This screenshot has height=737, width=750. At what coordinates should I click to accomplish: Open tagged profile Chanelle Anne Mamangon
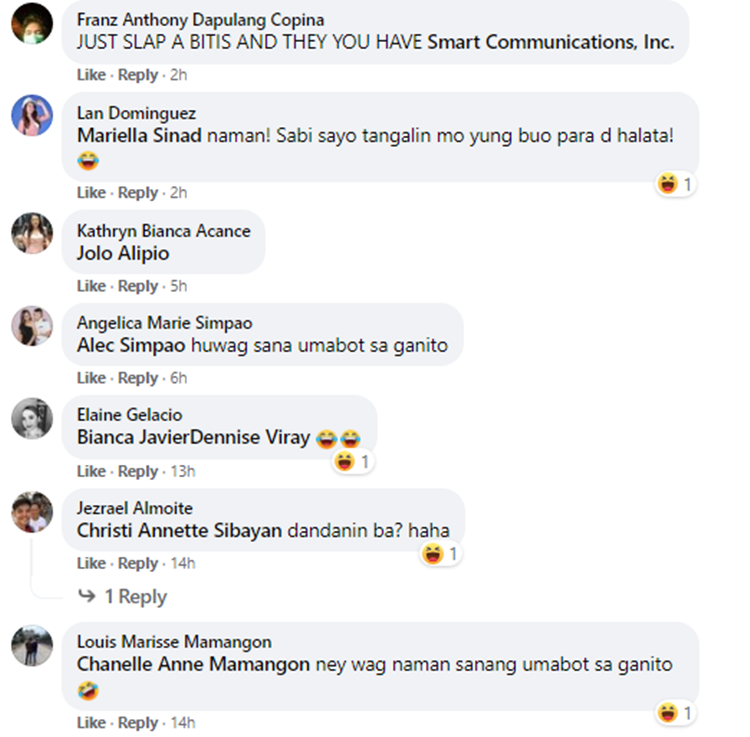click(x=193, y=664)
